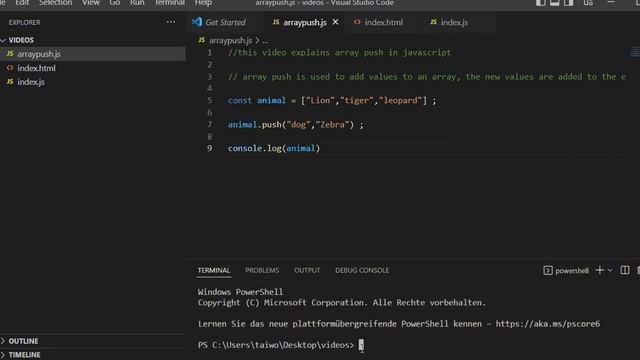Click the HTML file icon of index.html in Explorer
The image size is (640, 360).
click(x=10, y=68)
